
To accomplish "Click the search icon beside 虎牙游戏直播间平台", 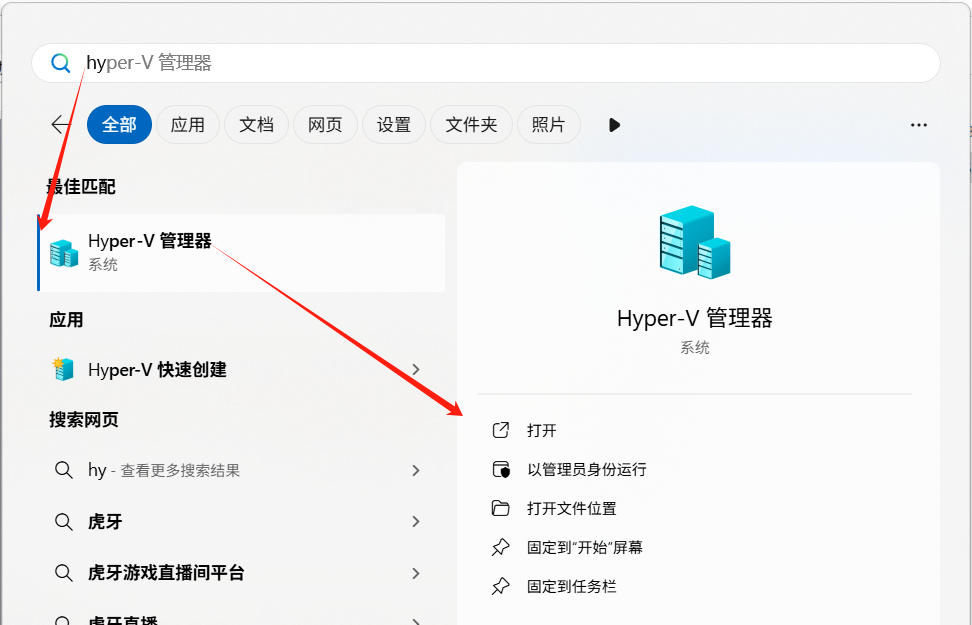I will (x=64, y=572).
